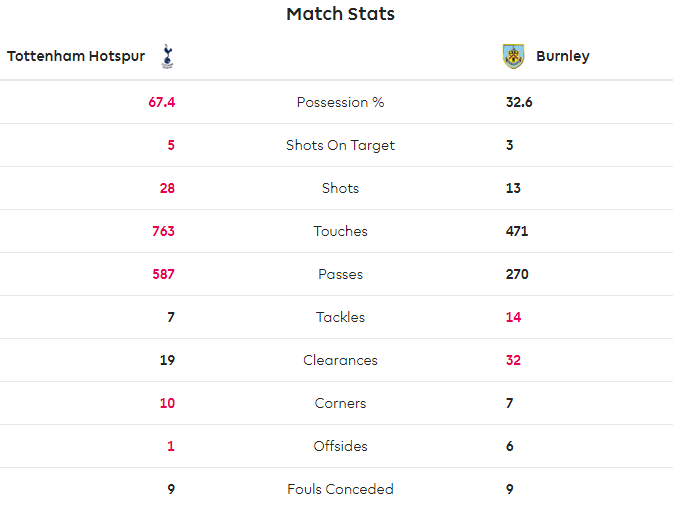Click the Burnley club crest

pos(513,56)
